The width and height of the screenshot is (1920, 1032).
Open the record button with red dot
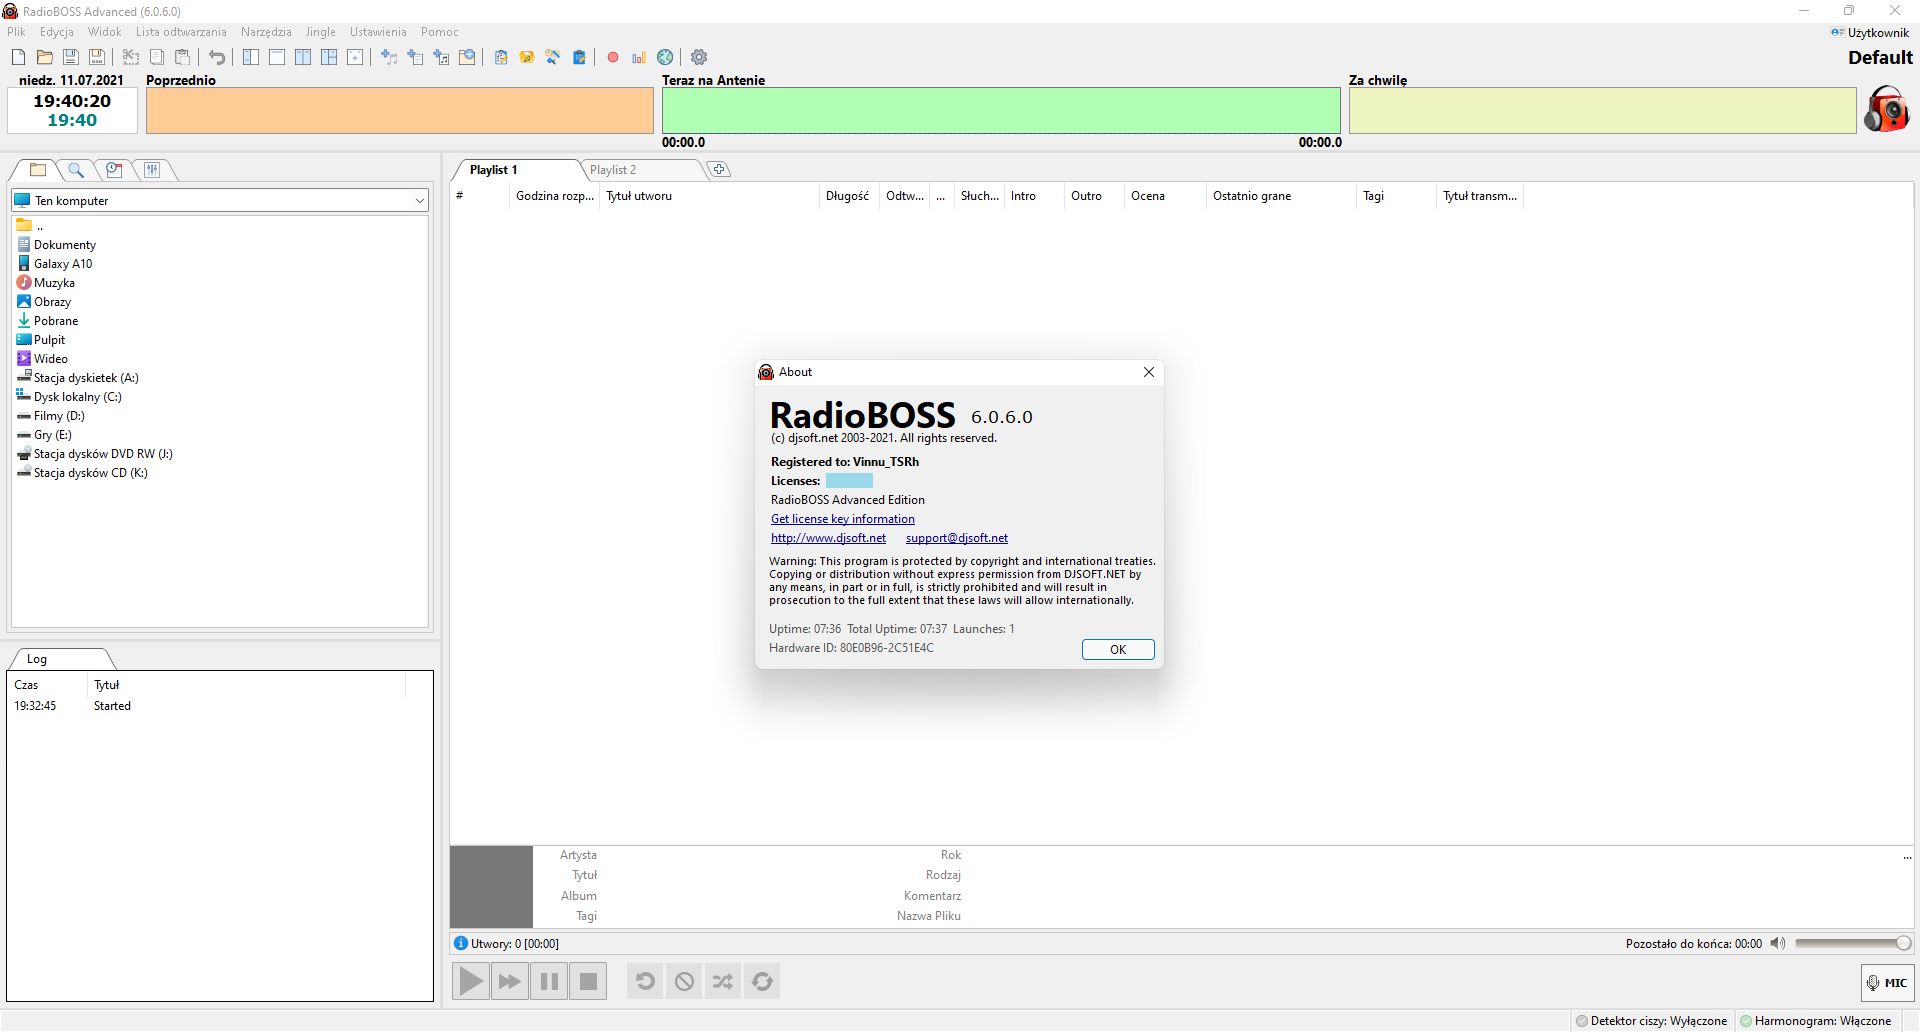[x=613, y=57]
